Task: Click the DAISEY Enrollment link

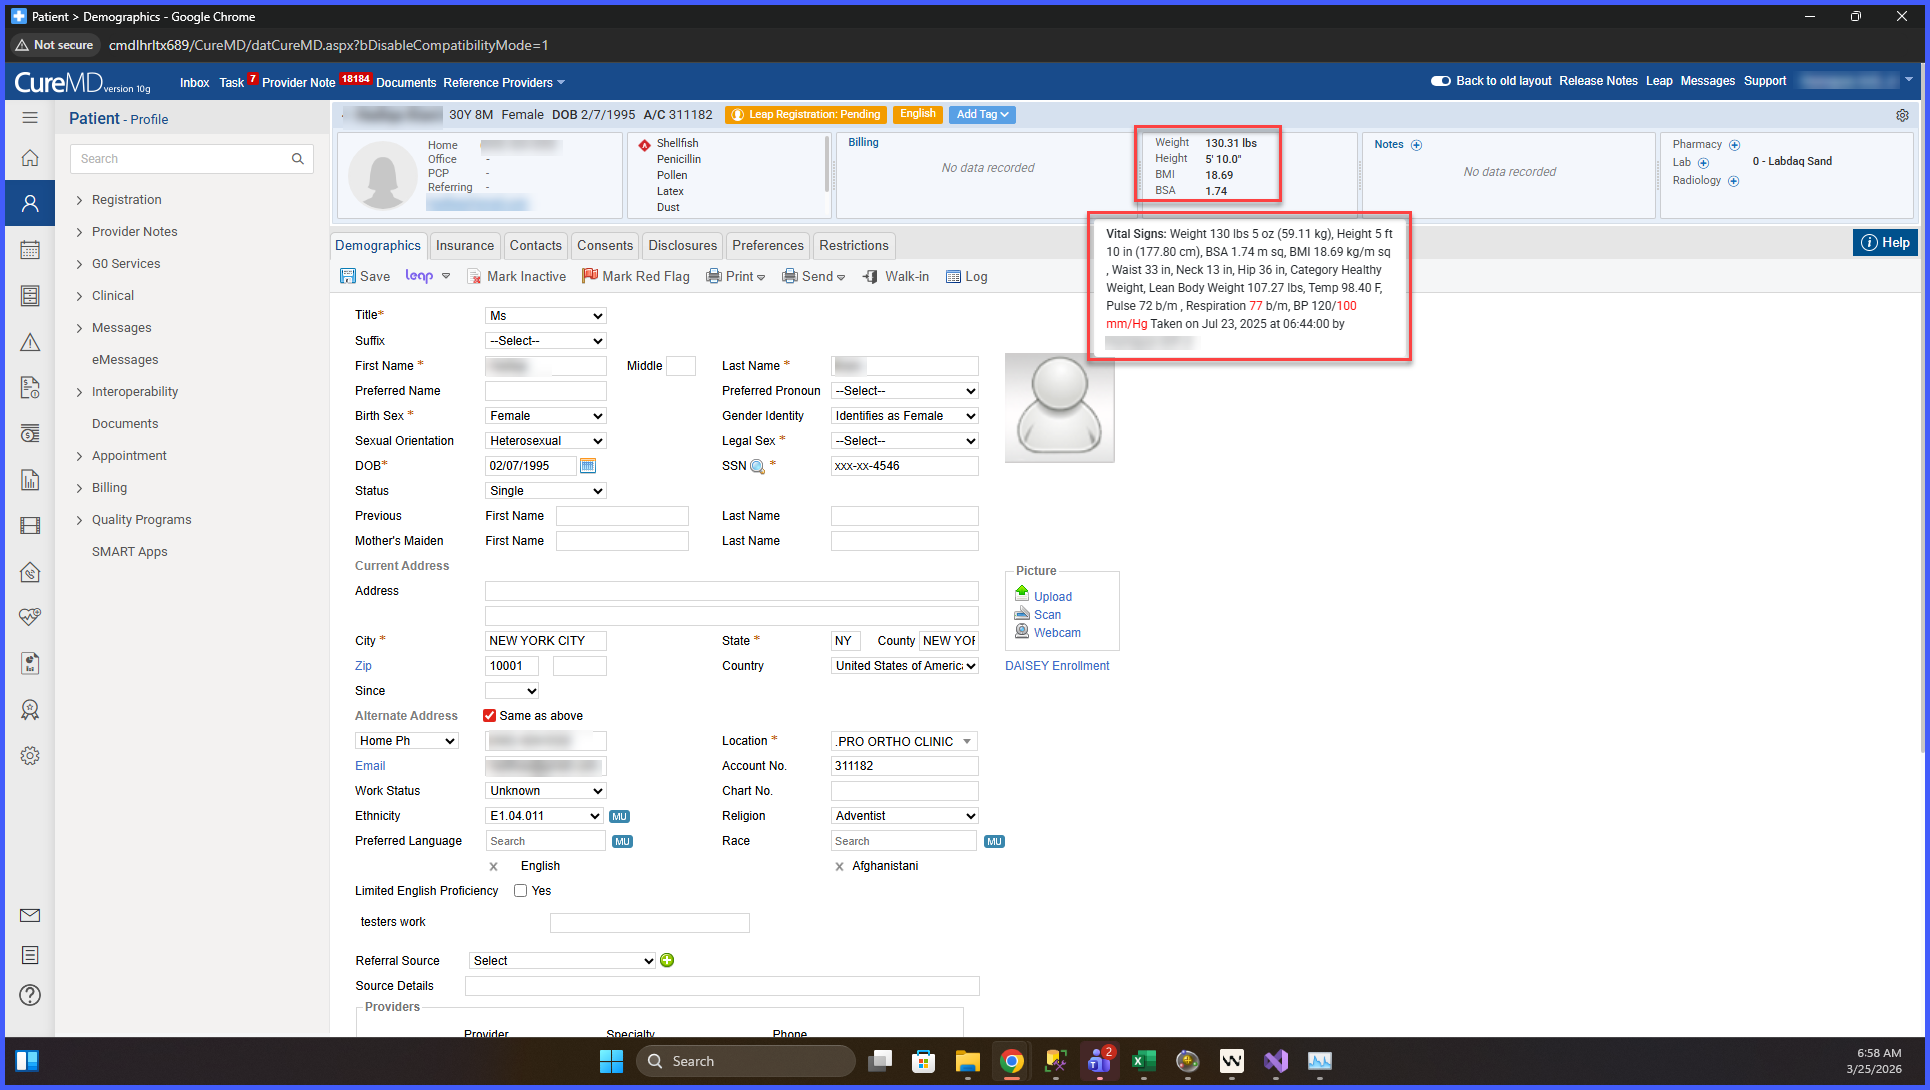Action: click(x=1057, y=666)
